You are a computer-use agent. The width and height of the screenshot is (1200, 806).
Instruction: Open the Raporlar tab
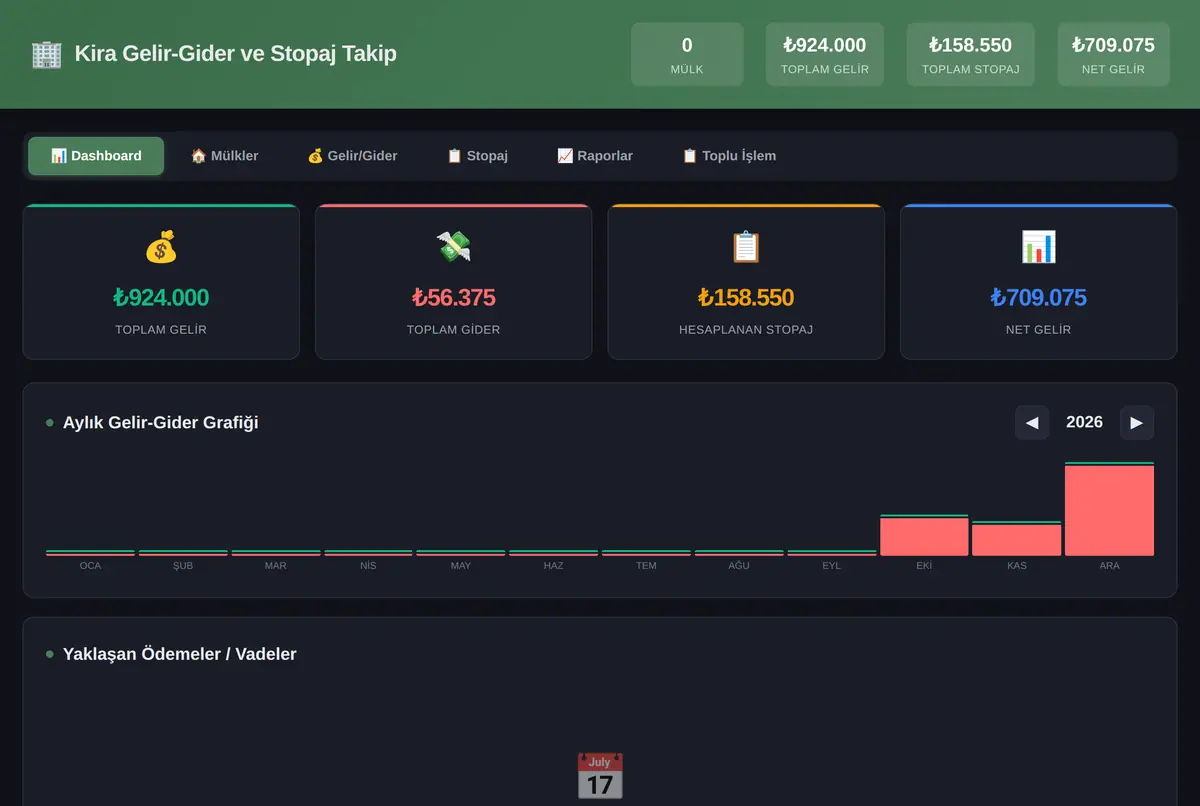[595, 156]
